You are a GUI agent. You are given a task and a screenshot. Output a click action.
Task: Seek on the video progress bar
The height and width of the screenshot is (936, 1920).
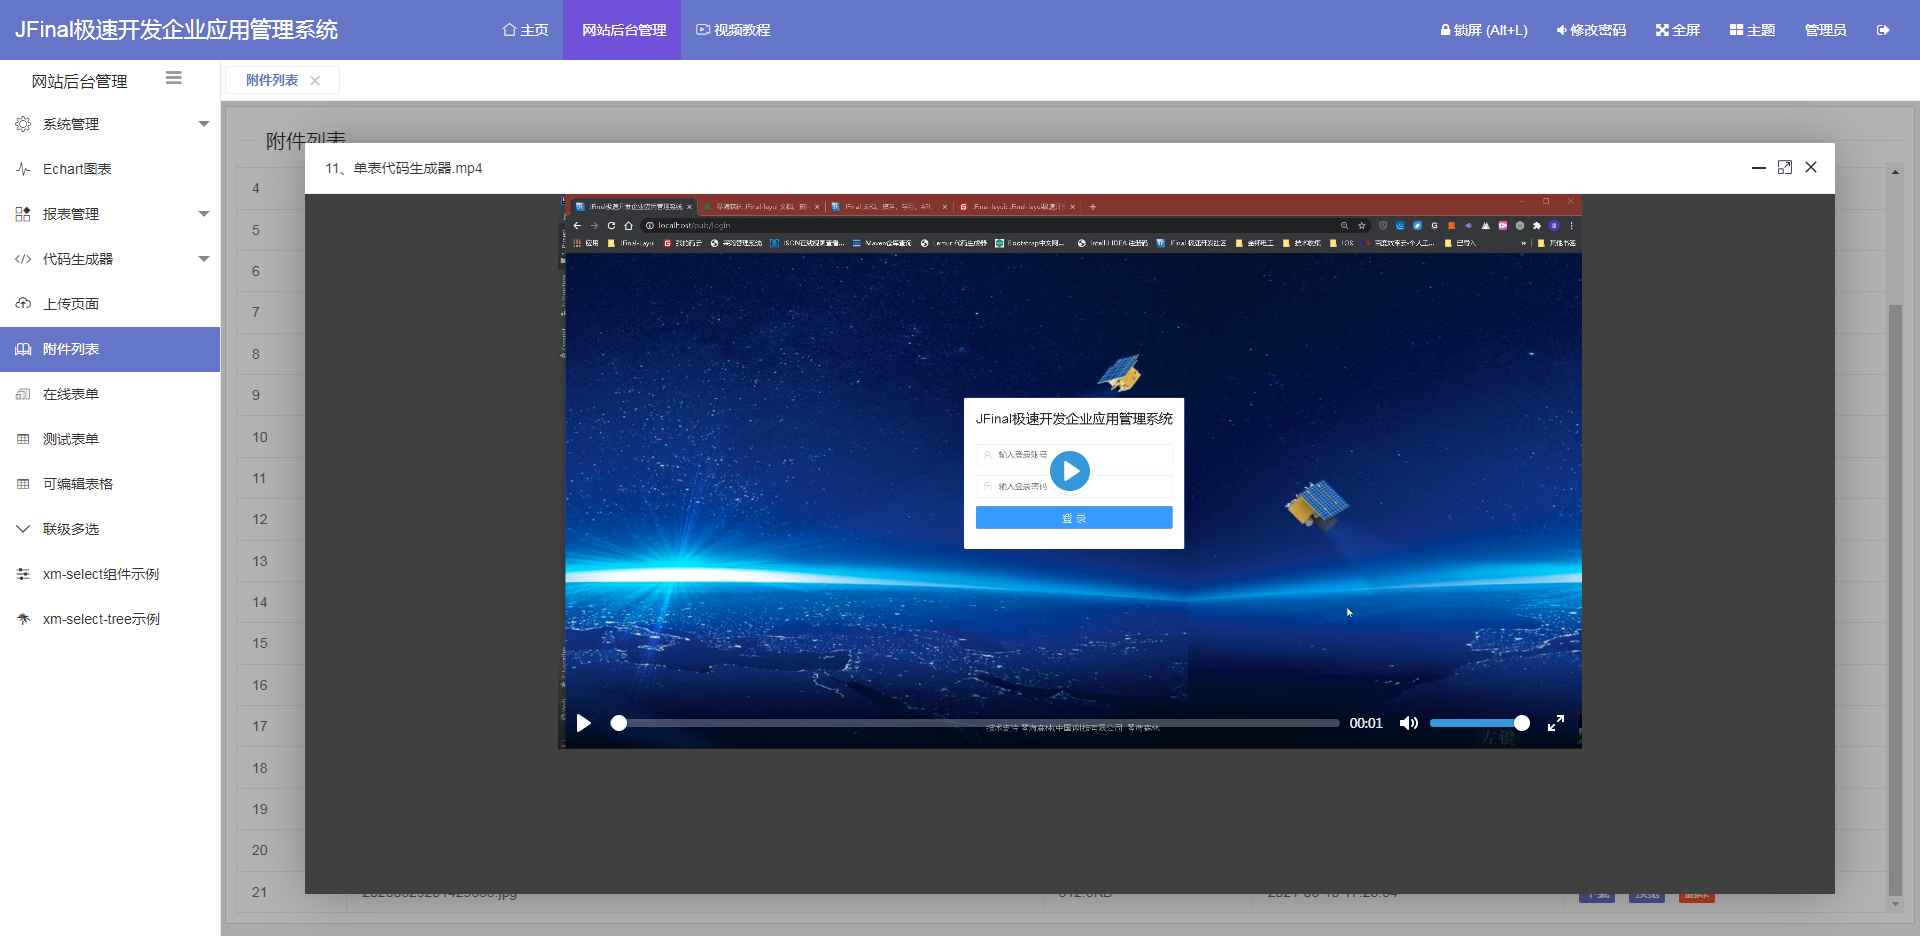(975, 723)
